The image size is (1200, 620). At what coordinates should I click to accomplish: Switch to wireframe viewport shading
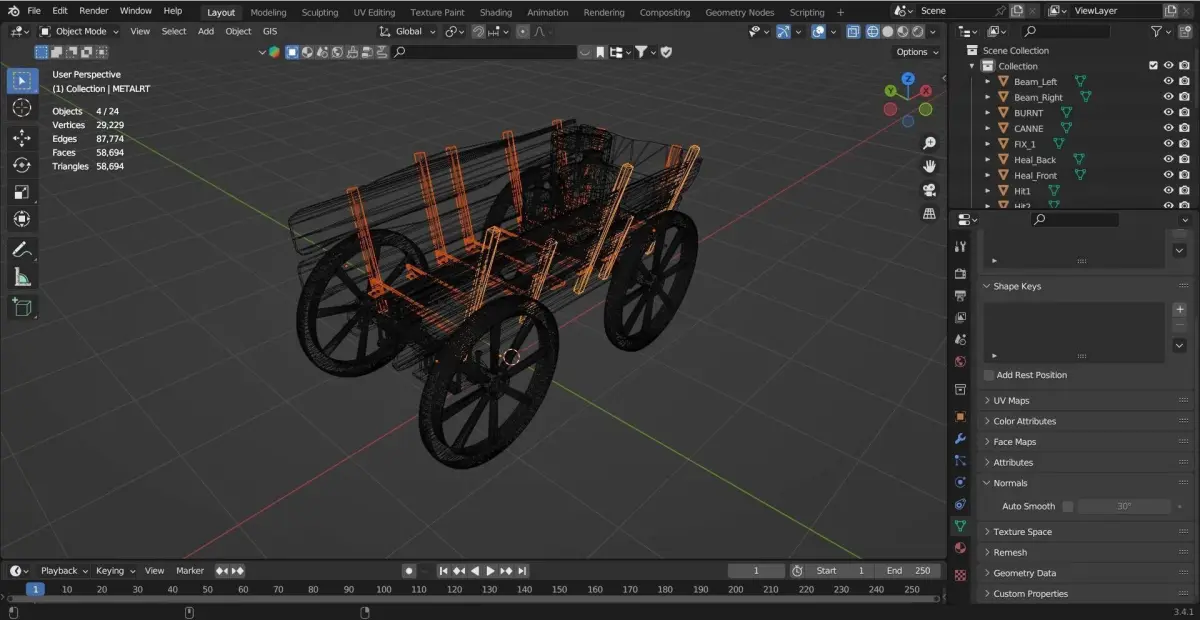tap(871, 31)
